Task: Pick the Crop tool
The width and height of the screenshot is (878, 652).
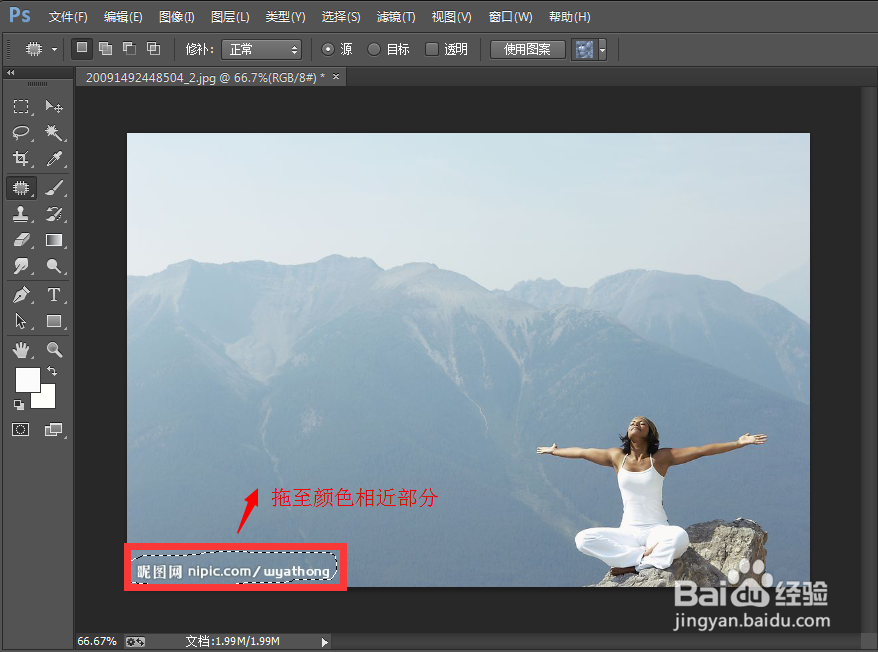Action: [x=22, y=160]
